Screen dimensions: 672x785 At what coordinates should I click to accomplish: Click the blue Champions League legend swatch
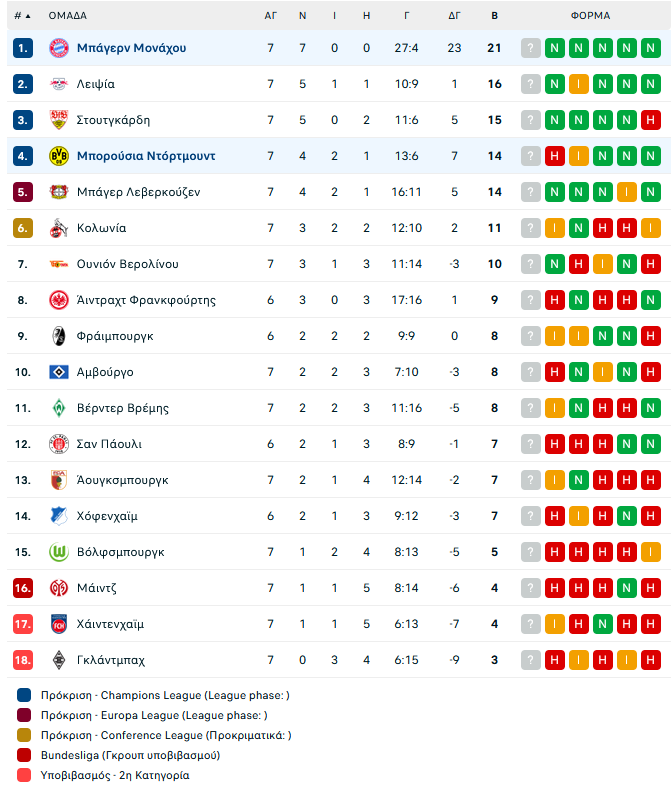coord(24,695)
